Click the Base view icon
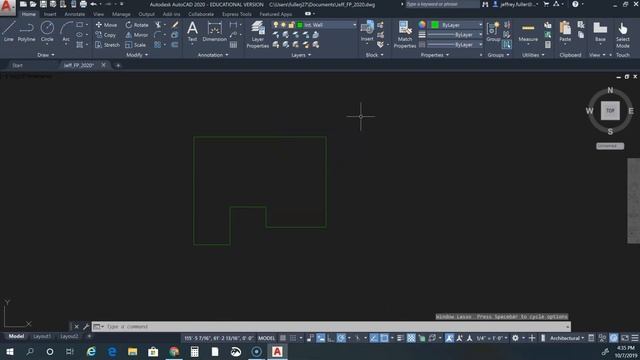Image resolution: width=640 pixels, height=360 pixels. click(x=600, y=31)
